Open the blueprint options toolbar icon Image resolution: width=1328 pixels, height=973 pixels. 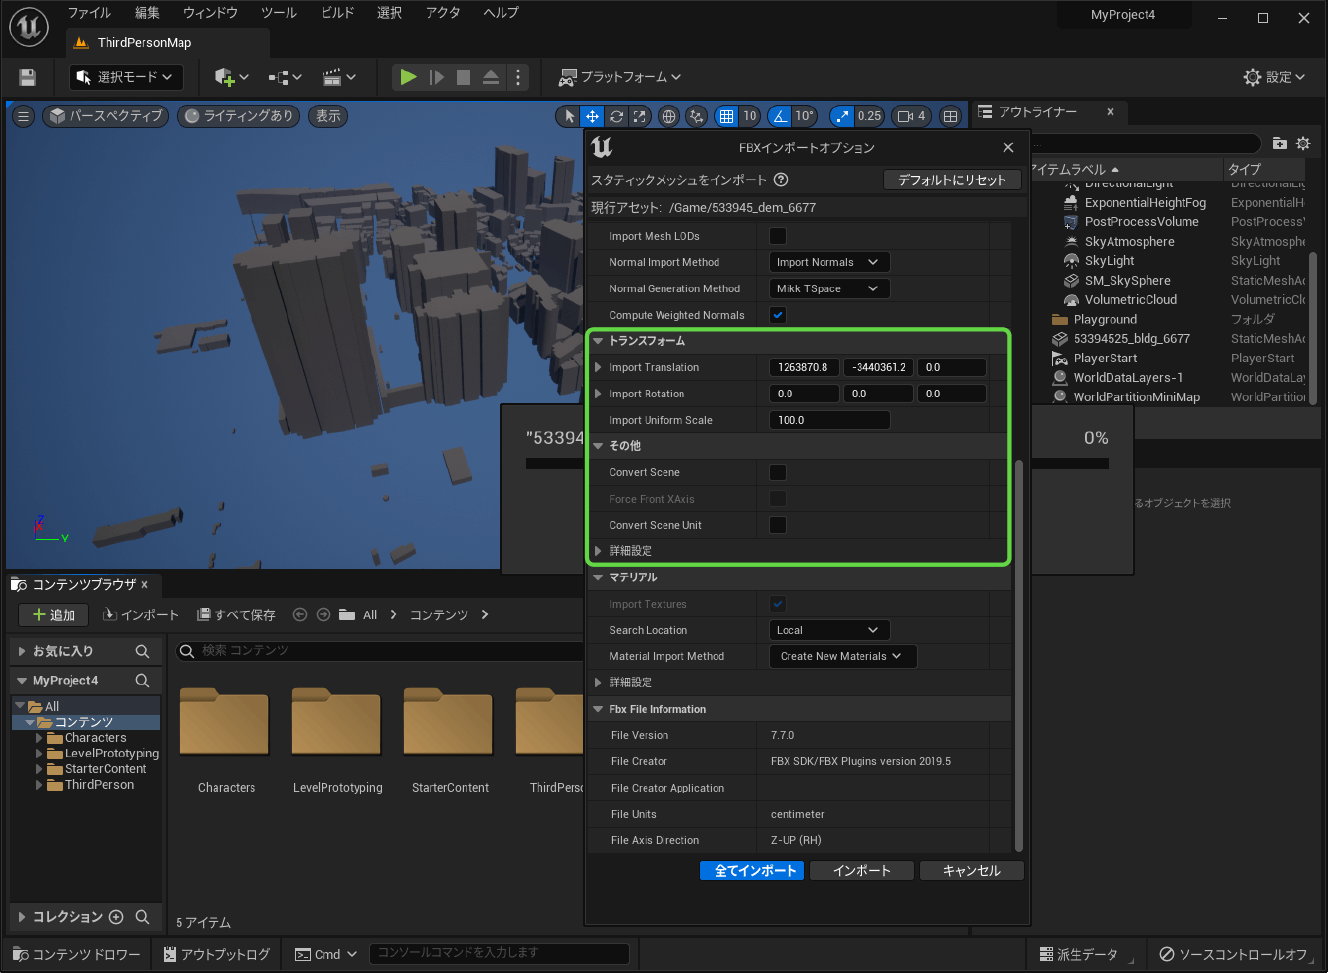tap(285, 77)
